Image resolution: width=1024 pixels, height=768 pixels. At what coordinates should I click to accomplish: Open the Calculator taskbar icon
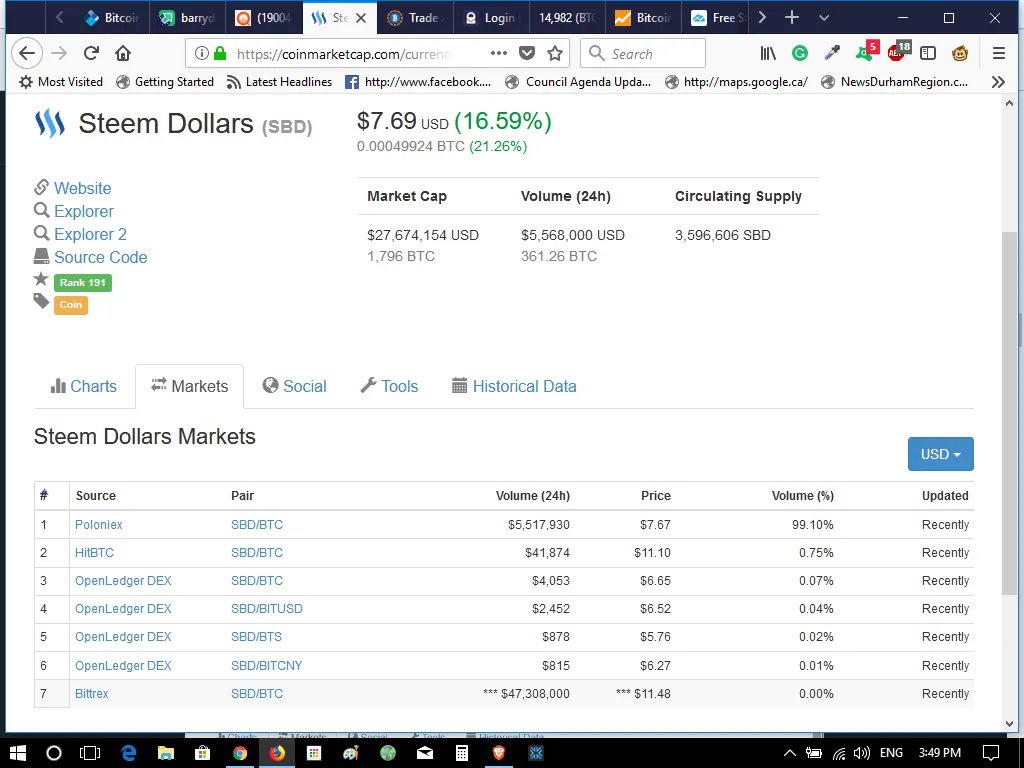pos(461,753)
